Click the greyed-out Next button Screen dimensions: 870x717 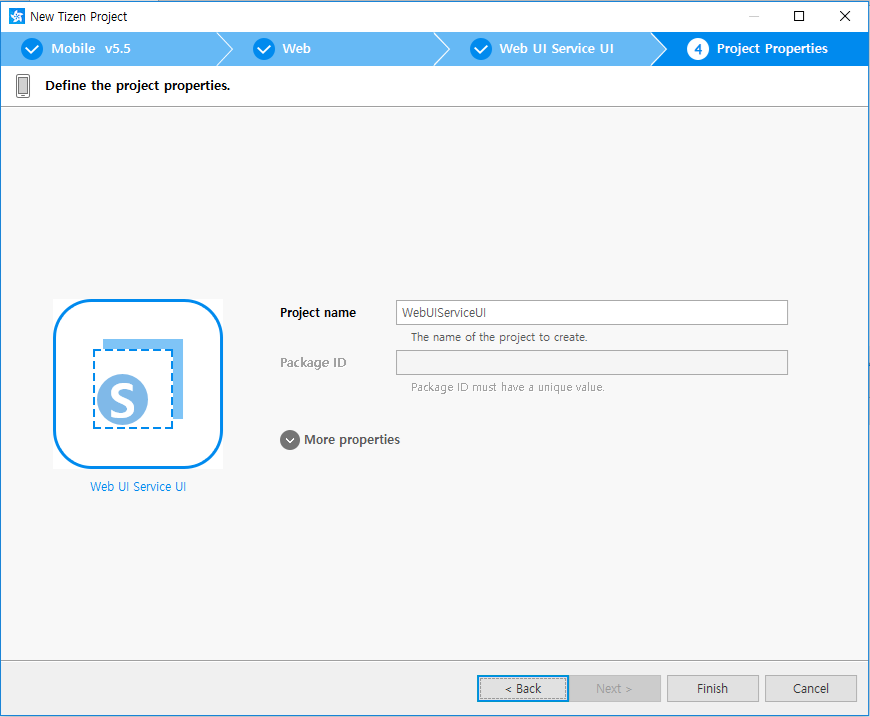click(614, 688)
